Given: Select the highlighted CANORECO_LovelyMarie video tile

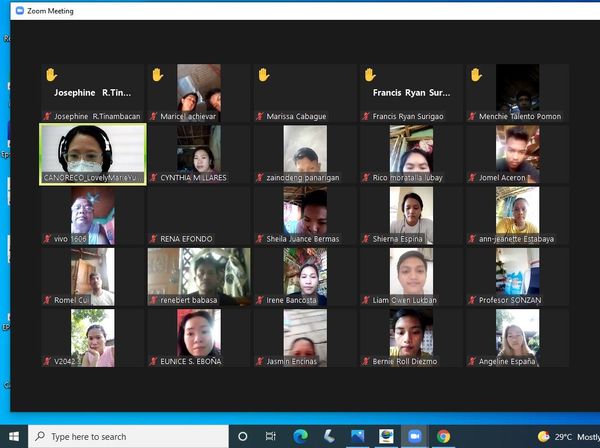Looking at the screenshot, I should click(92, 154).
